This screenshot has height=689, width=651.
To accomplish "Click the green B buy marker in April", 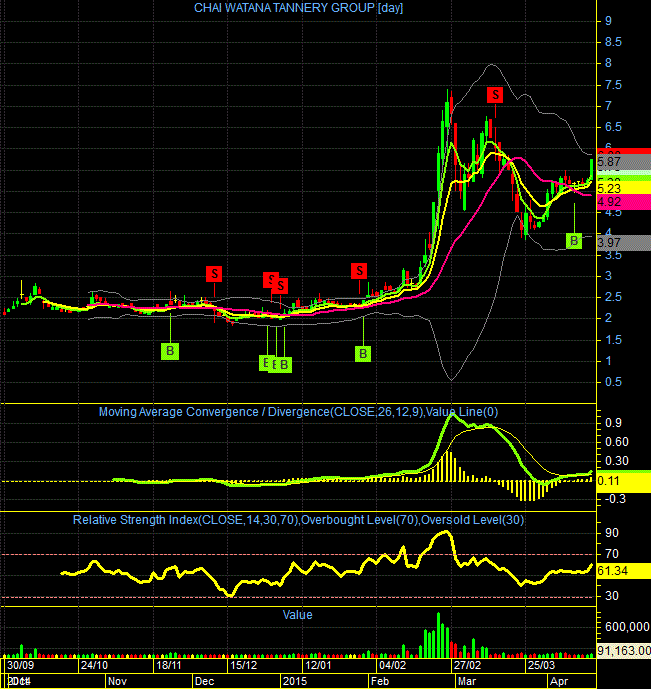I will (x=574, y=241).
